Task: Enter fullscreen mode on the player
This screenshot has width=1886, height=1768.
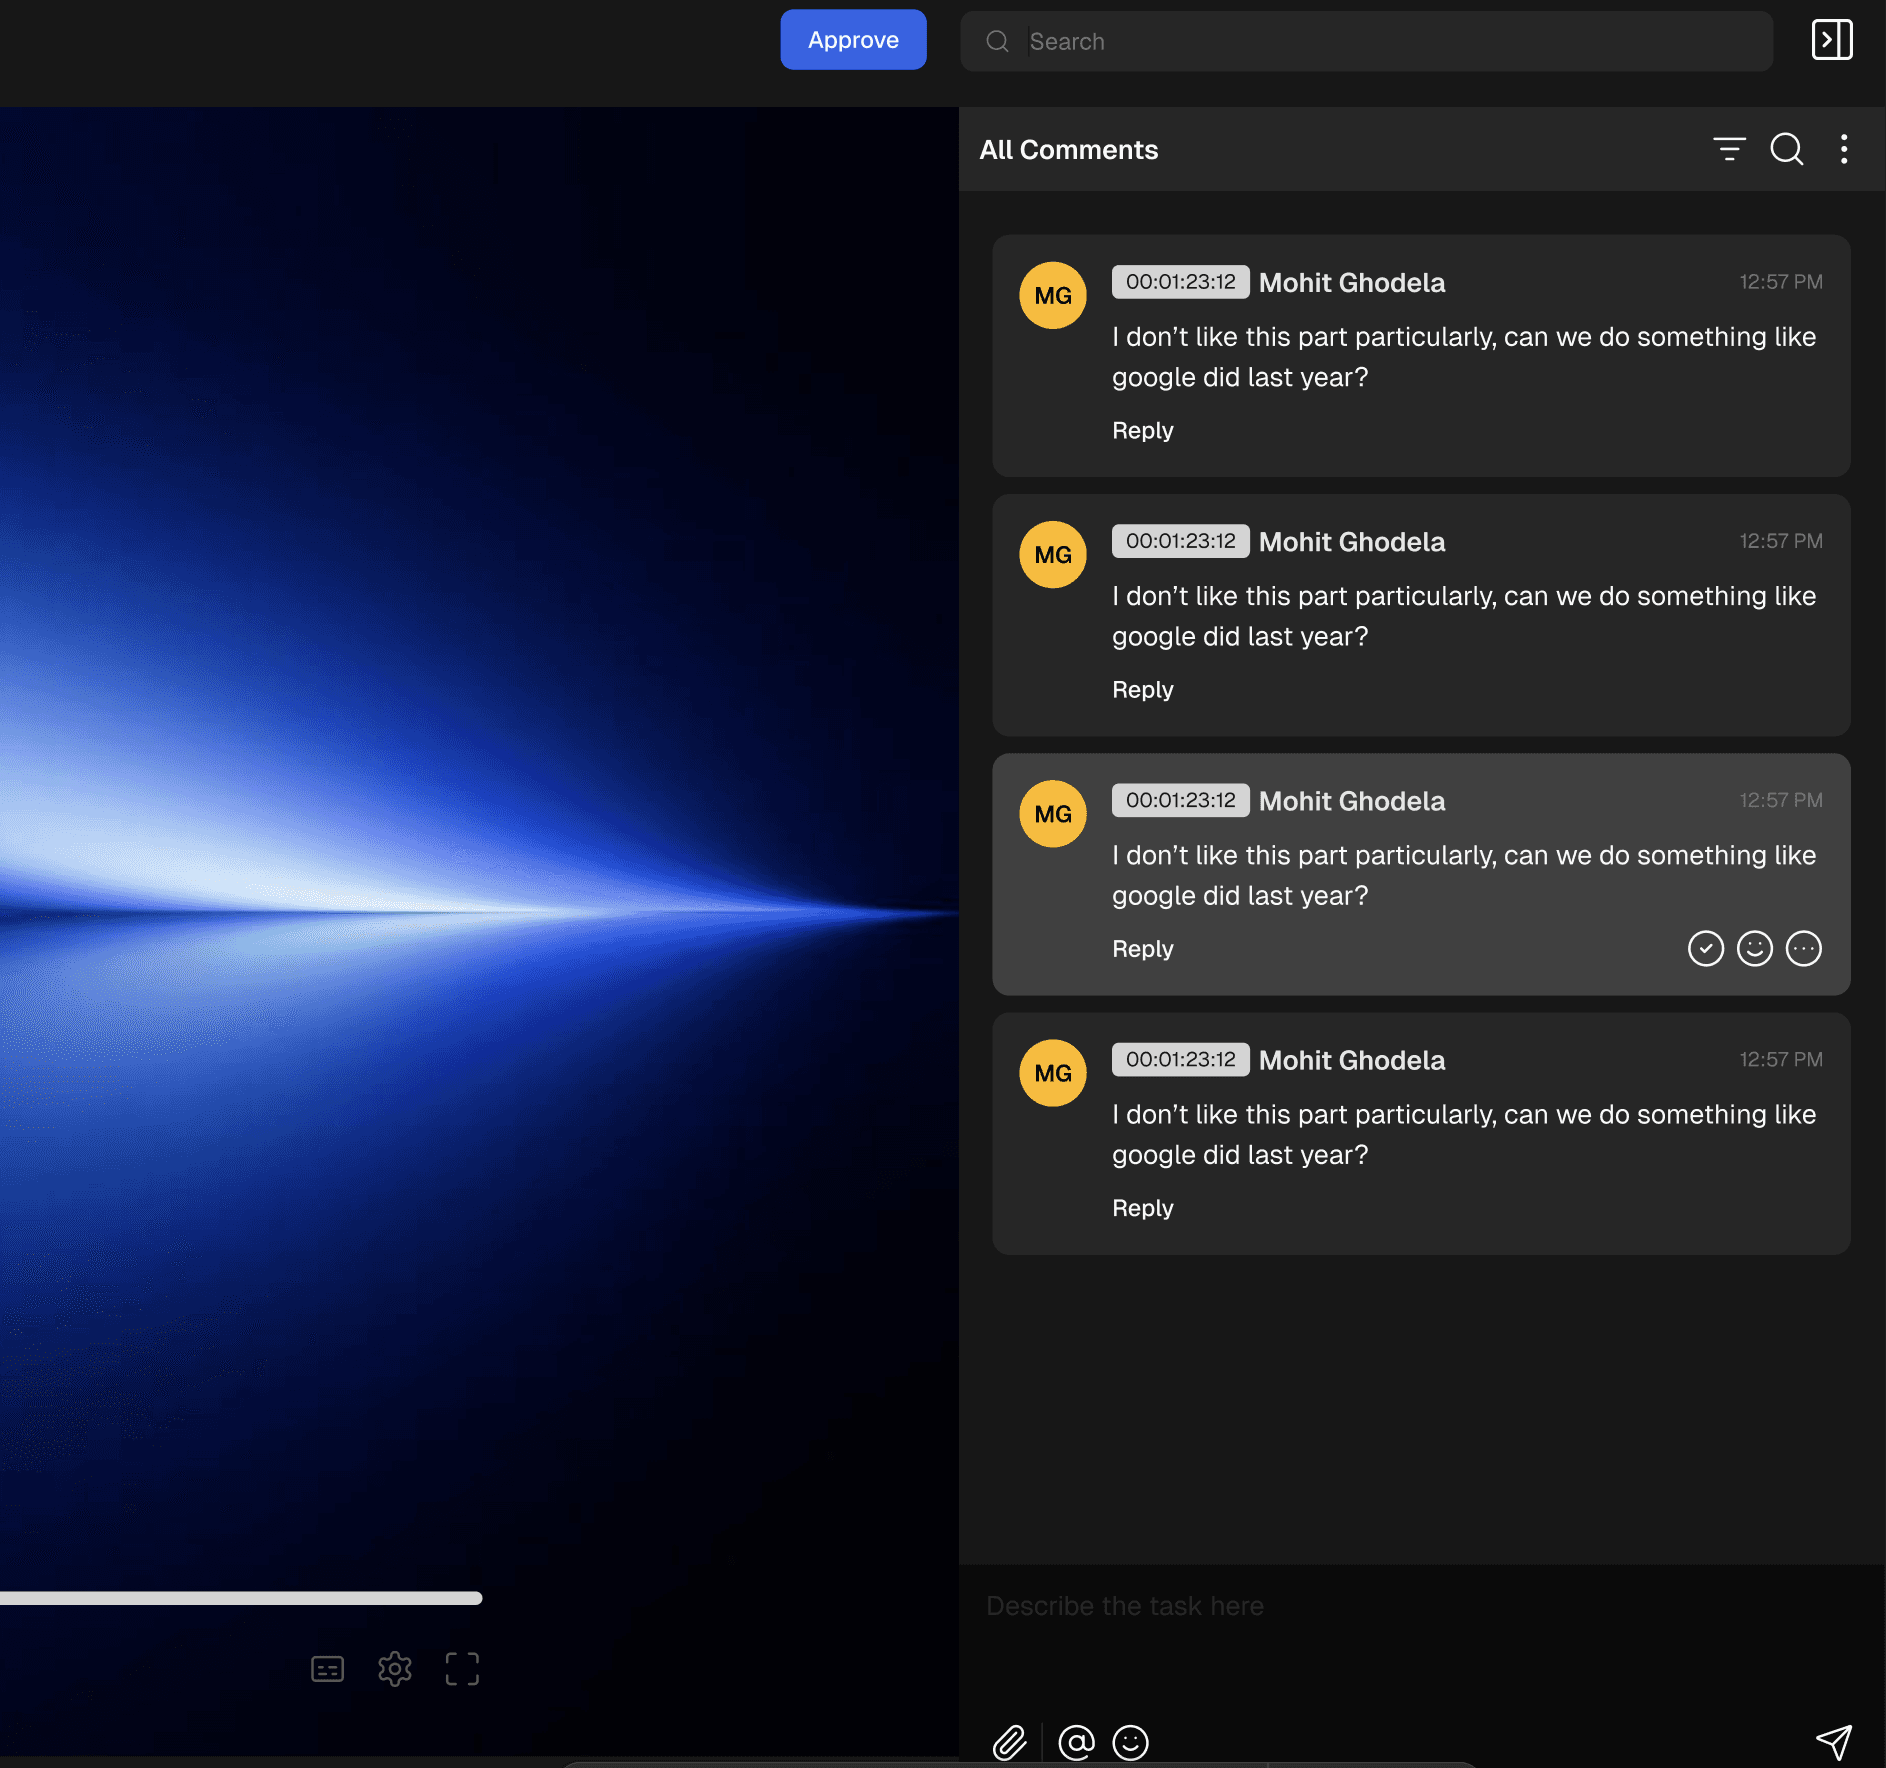Action: click(462, 1668)
